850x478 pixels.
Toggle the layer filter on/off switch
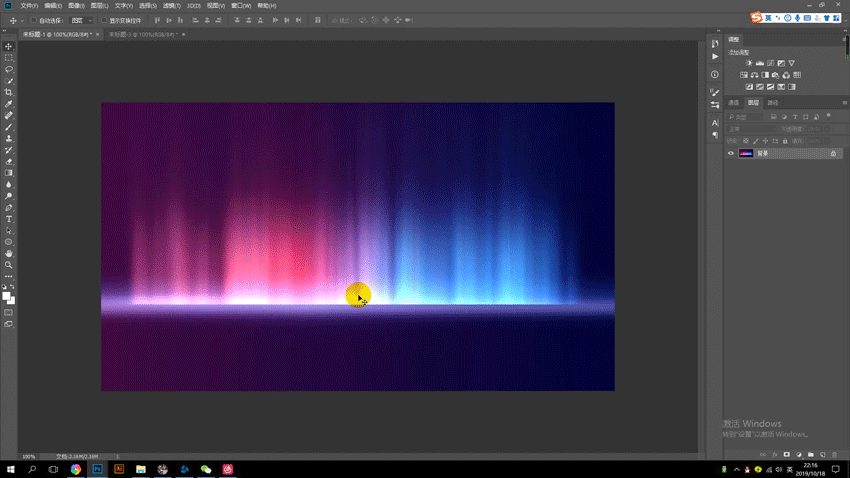[x=828, y=116]
